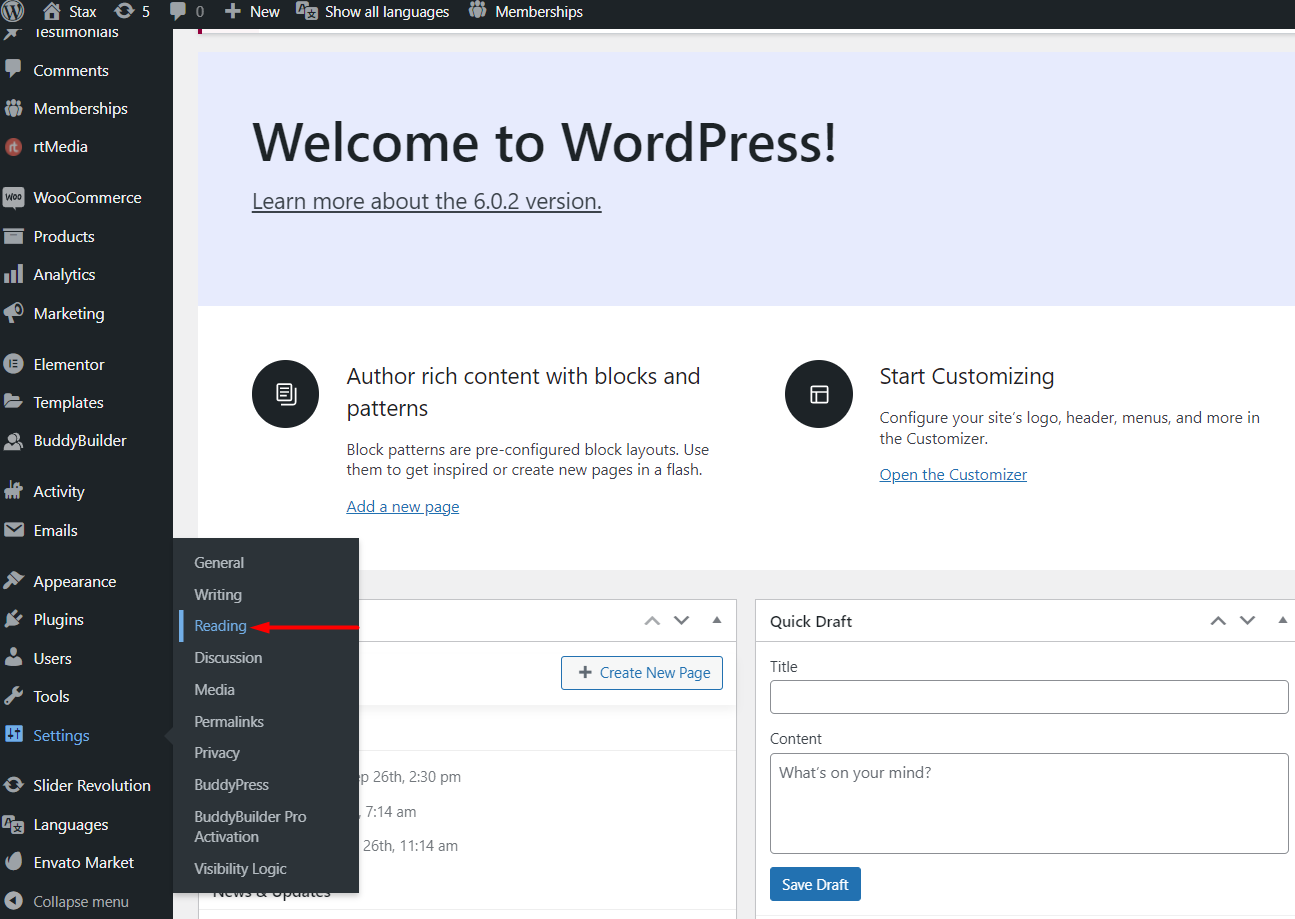This screenshot has width=1295, height=919.
Task: Click the WordPress logo in the admin bar
Action: 12,12
